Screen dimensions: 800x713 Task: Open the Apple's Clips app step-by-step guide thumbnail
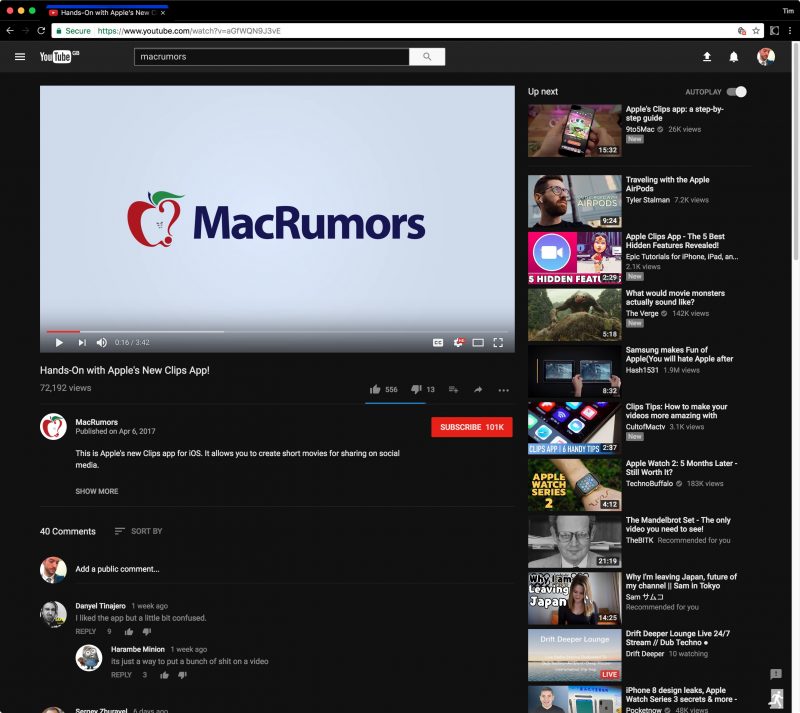click(574, 131)
